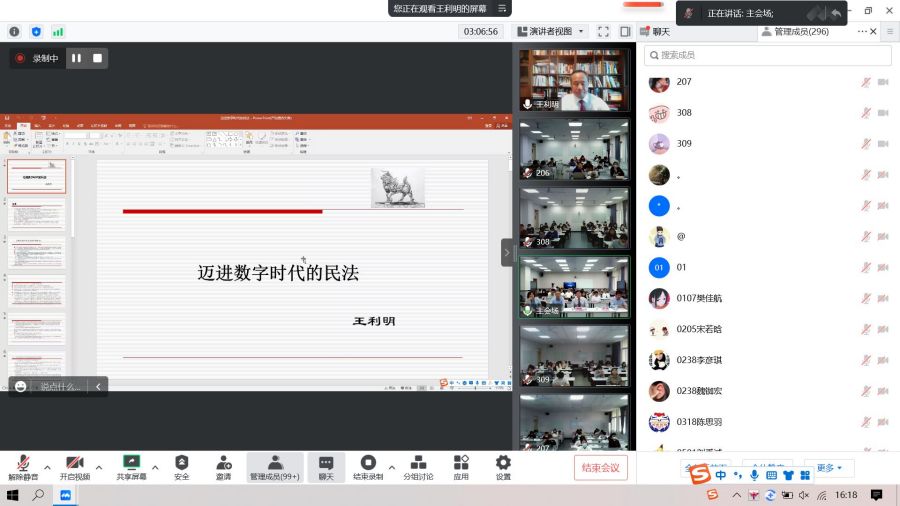Open 演讲者视图 view dropdown
Screen dimensions: 900x506
(x=551, y=31)
